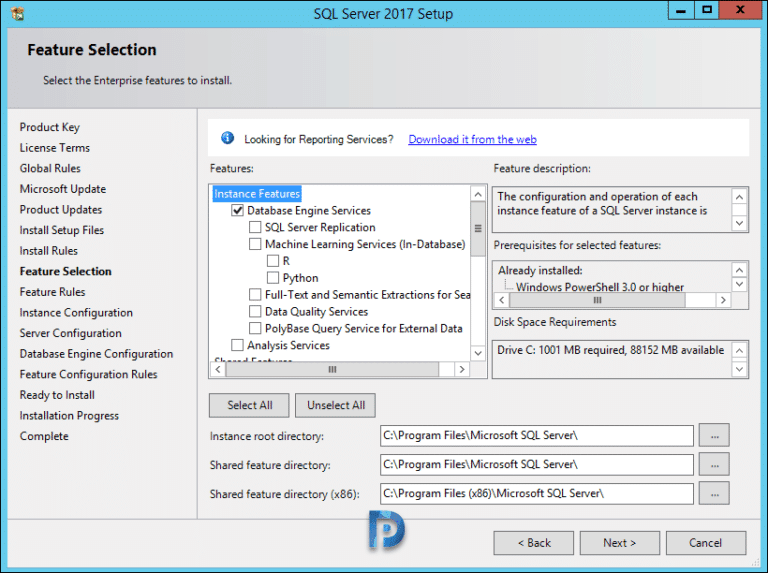Check Data Quality Services
768x573 pixels.
255,311
